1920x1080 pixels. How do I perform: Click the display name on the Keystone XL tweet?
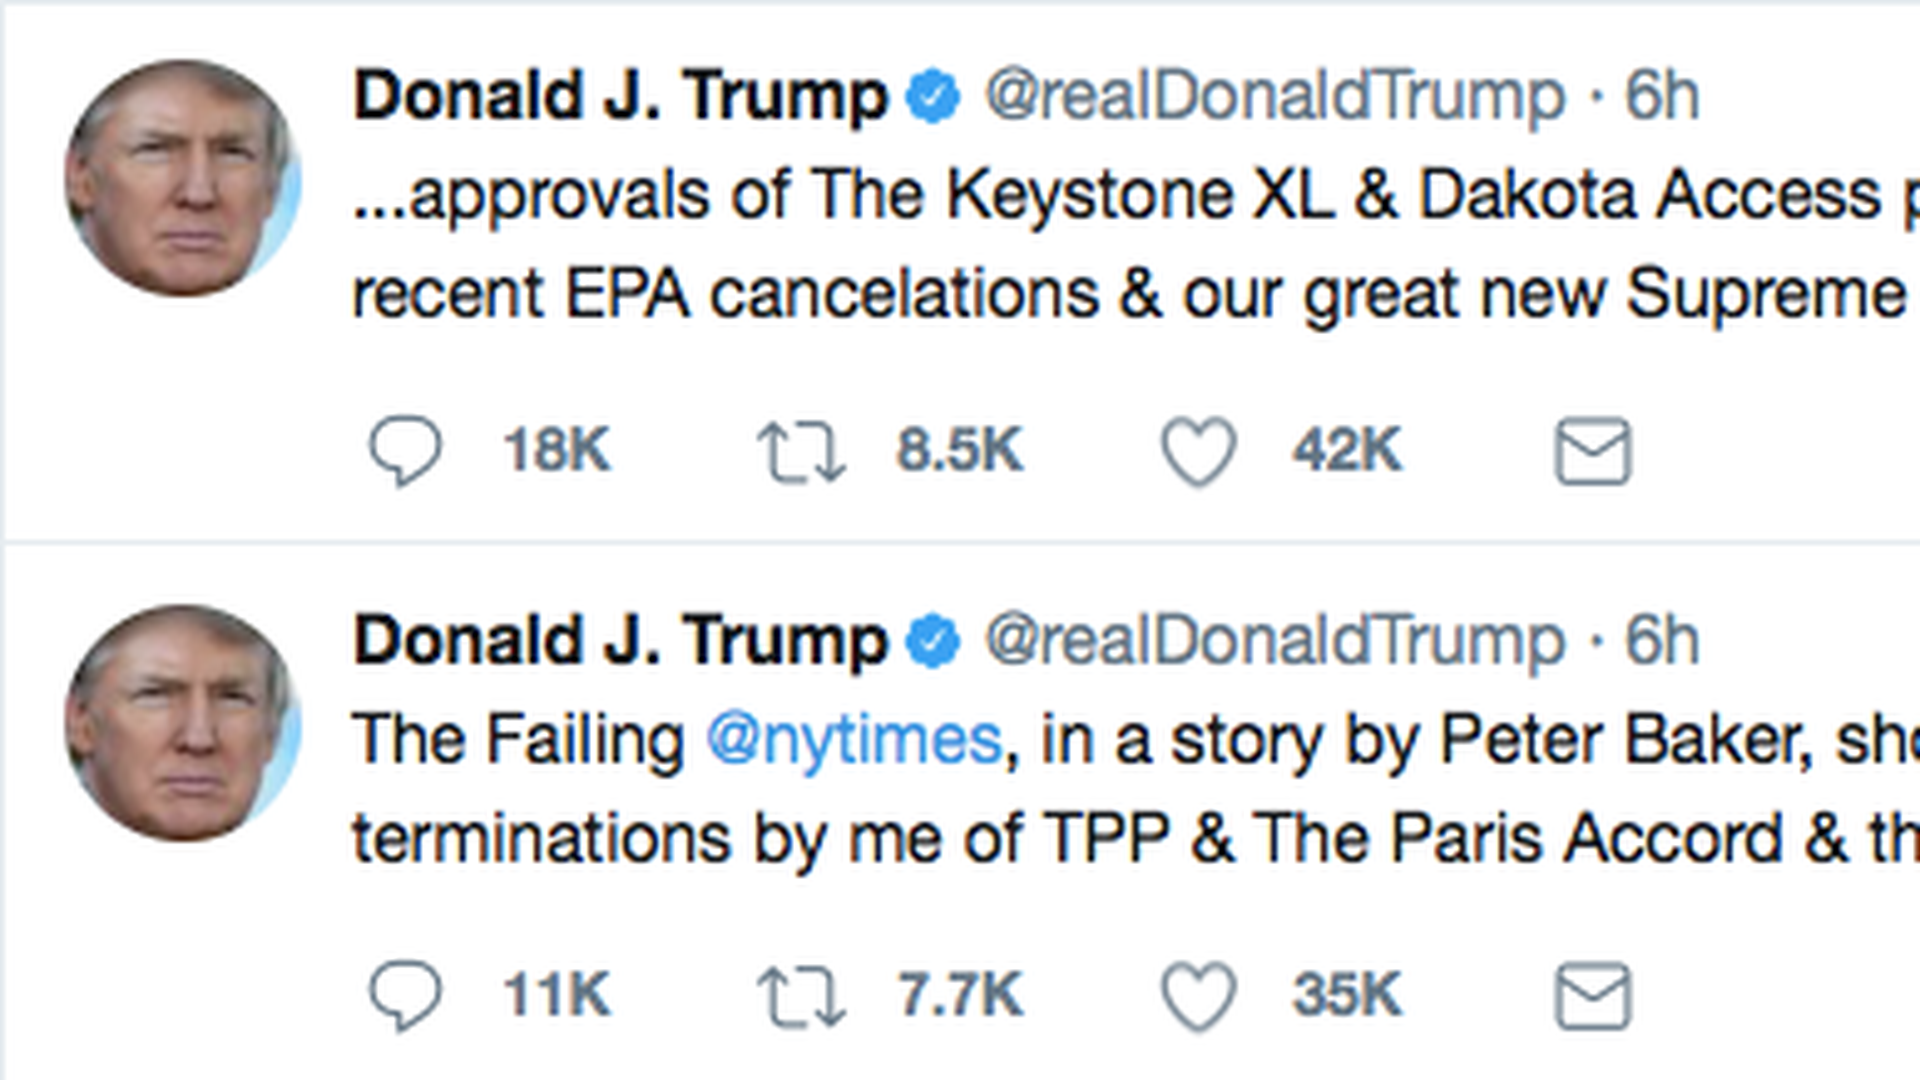[x=620, y=97]
